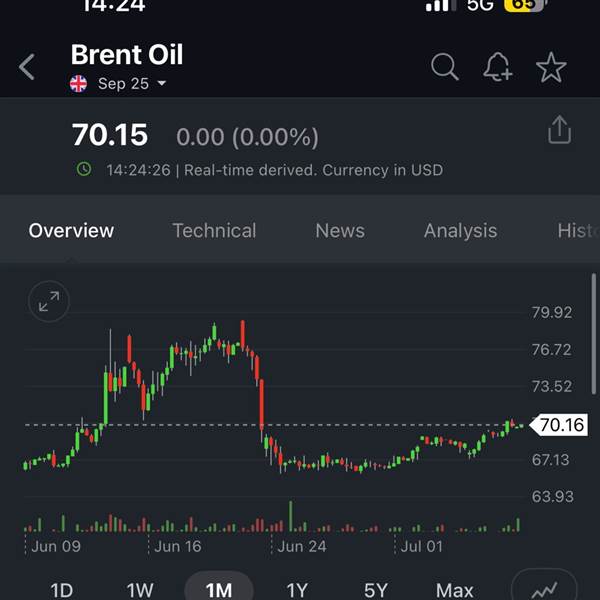Tap the 70.16 current price marker
This screenshot has height=600, width=600.
pos(559,425)
